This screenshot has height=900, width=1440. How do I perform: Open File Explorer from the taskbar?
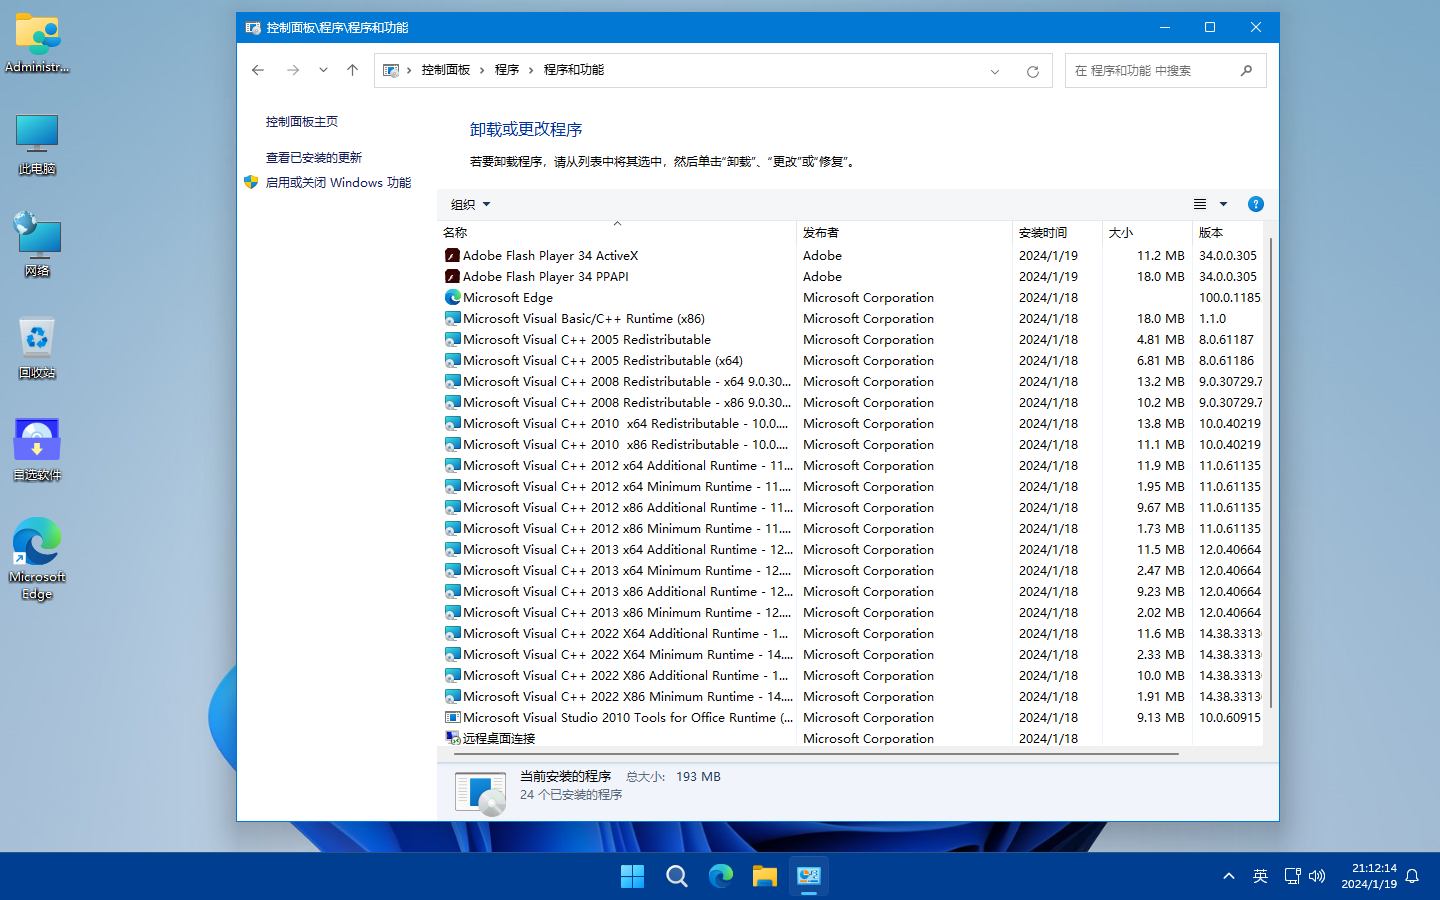point(765,876)
